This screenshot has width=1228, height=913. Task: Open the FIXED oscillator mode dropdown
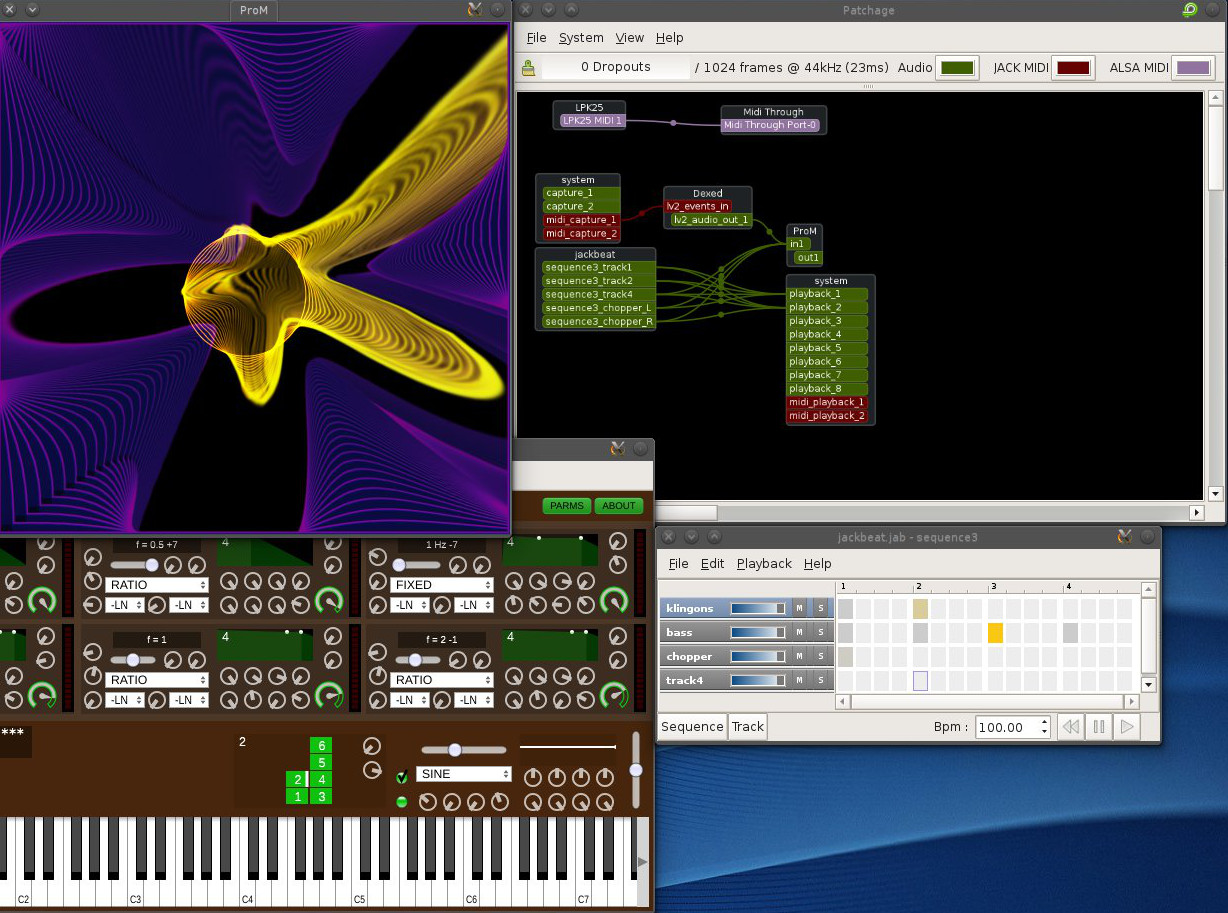click(x=441, y=585)
